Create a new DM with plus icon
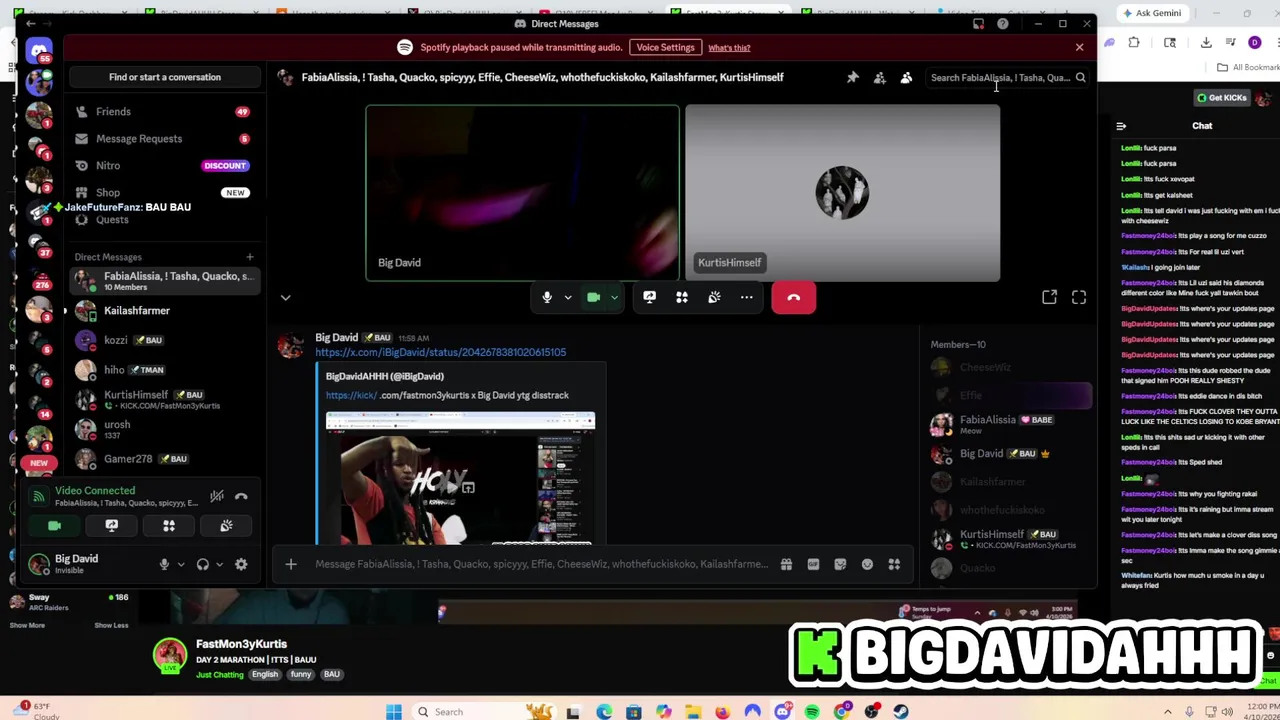The image size is (1280, 720). coord(249,257)
